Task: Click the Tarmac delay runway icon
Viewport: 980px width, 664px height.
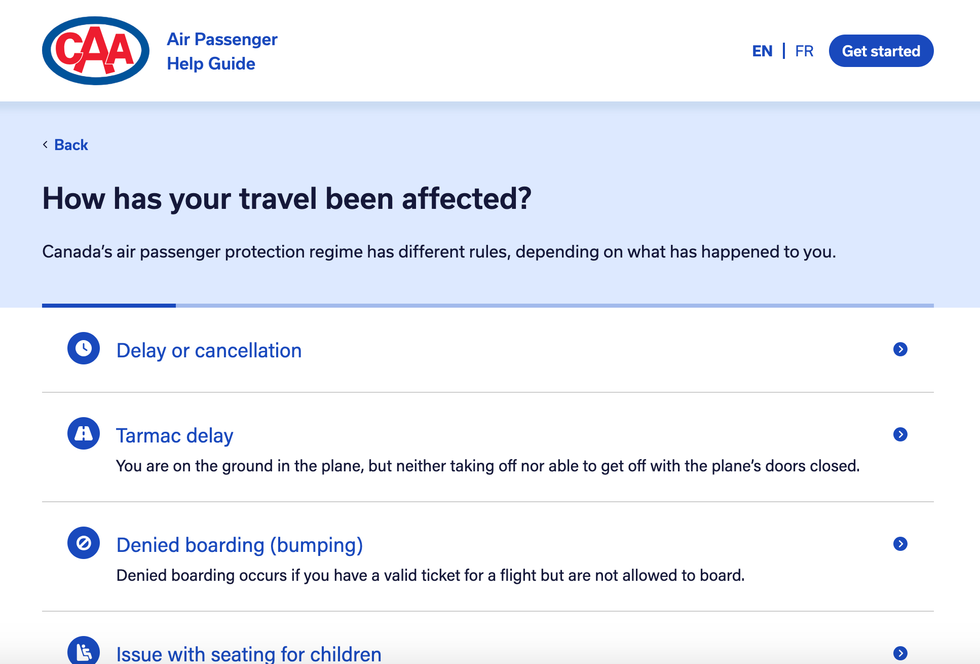Action: point(84,434)
